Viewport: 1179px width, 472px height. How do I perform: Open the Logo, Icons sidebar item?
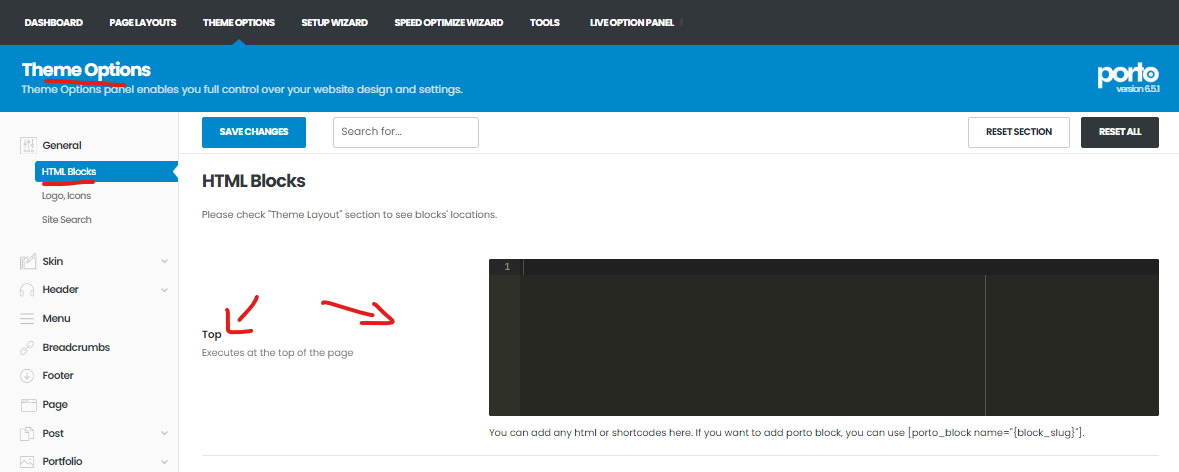point(66,196)
